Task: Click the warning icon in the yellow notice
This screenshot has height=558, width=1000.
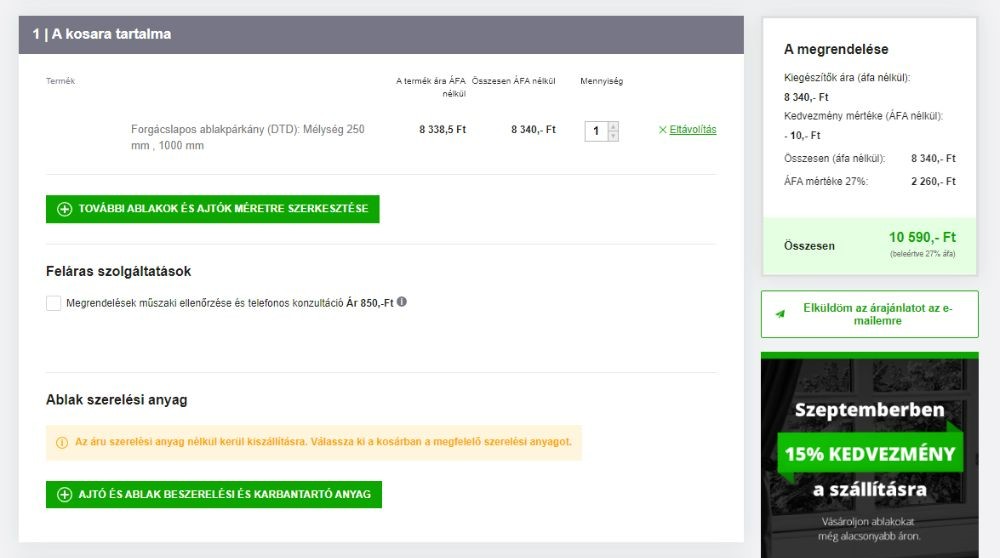Action: (62, 442)
